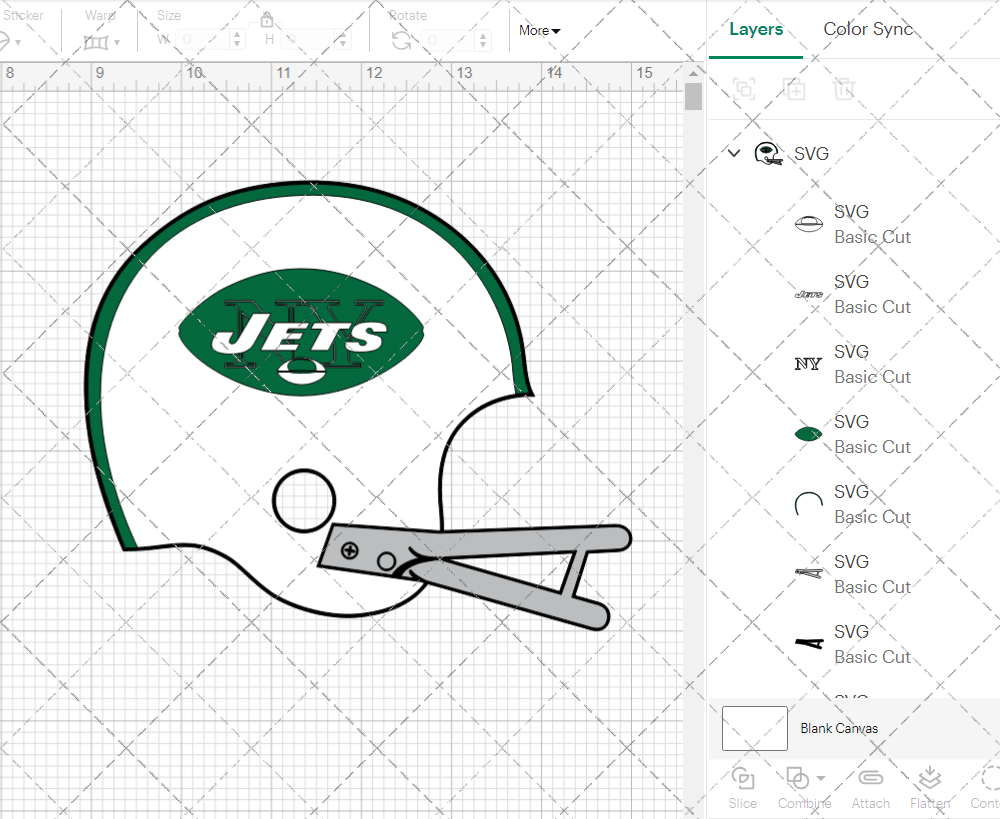The height and width of the screenshot is (819, 1000).
Task: Collapse the SVG group layer
Action: pyautogui.click(x=734, y=153)
